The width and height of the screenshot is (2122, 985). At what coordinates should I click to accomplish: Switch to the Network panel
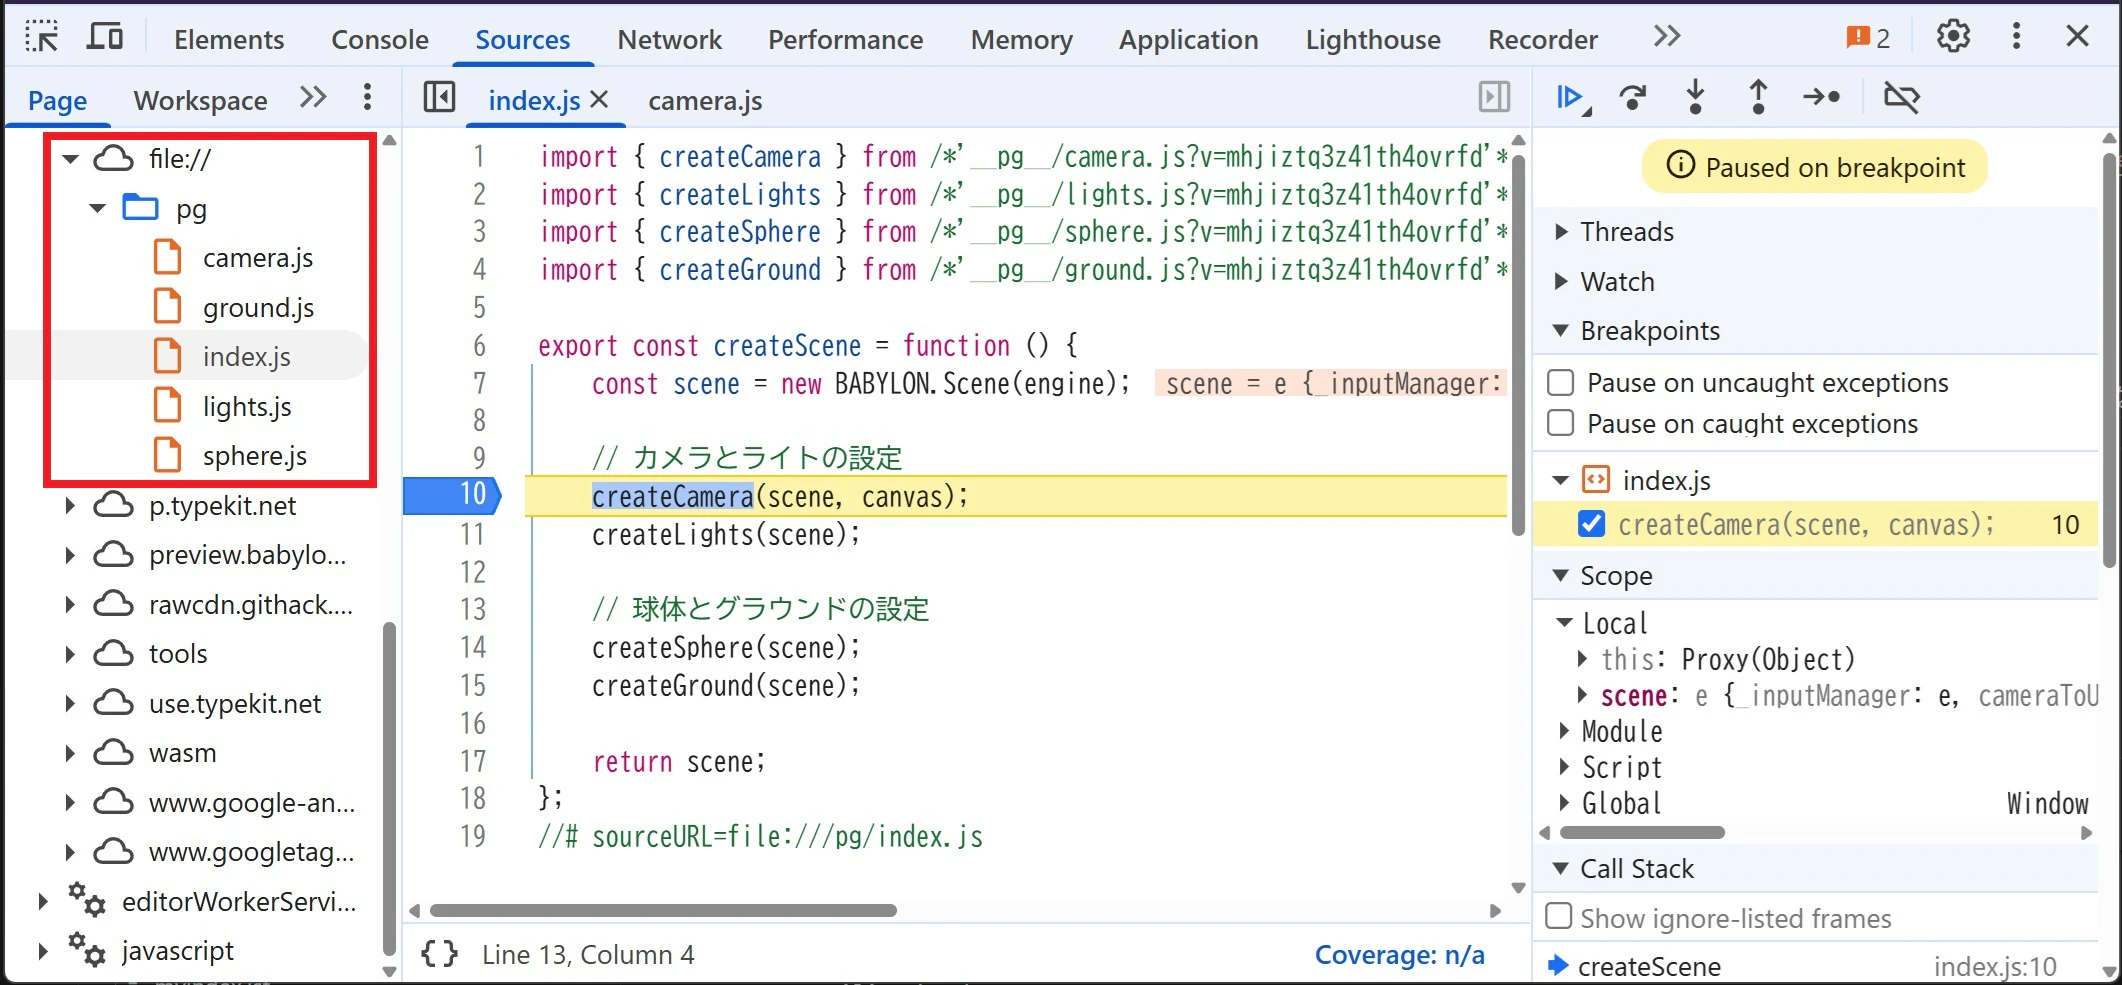tap(669, 39)
